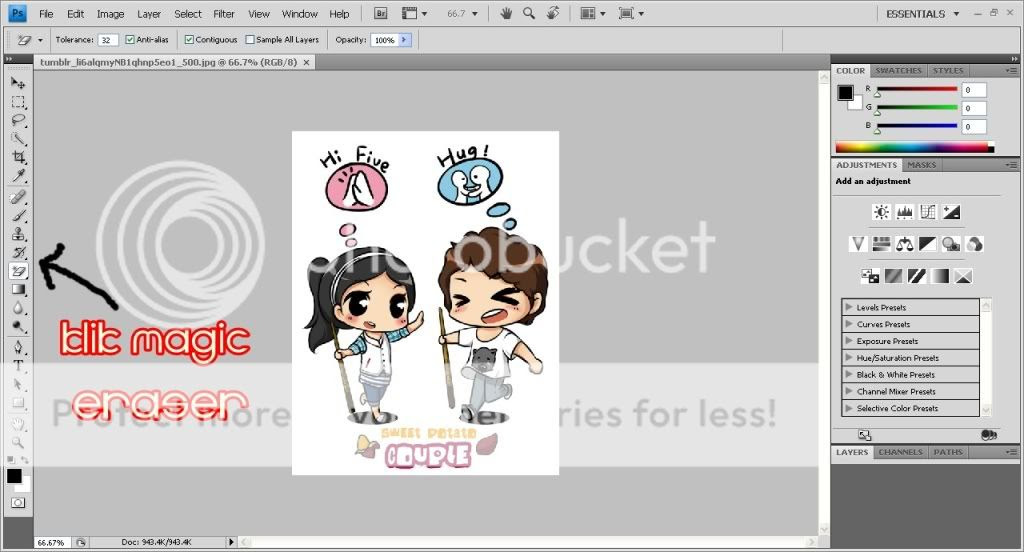This screenshot has height=552, width=1024.
Task: Click the Zoom tool in application bar
Action: pos(529,13)
